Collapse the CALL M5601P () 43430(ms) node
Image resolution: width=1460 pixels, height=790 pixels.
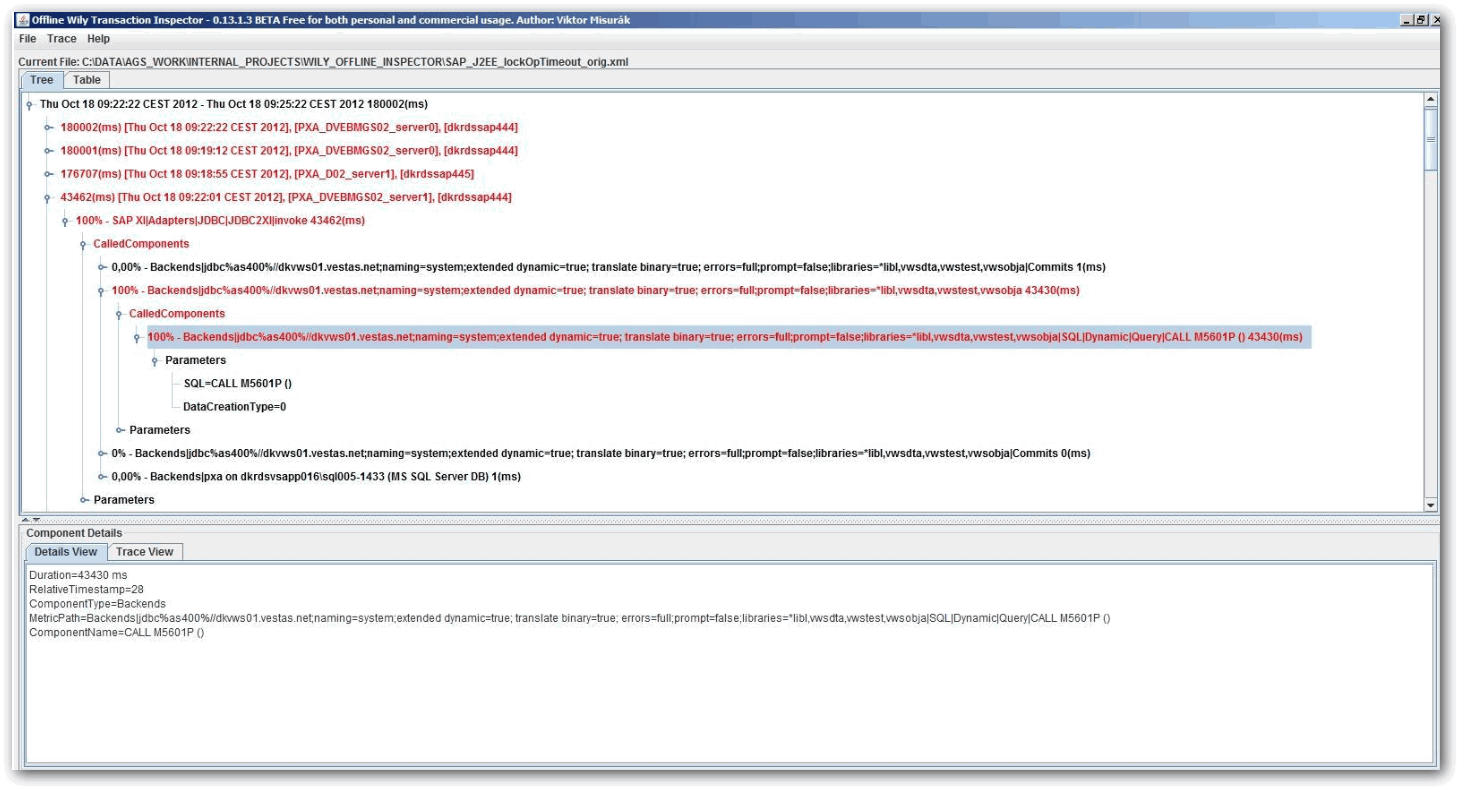click(x=137, y=337)
